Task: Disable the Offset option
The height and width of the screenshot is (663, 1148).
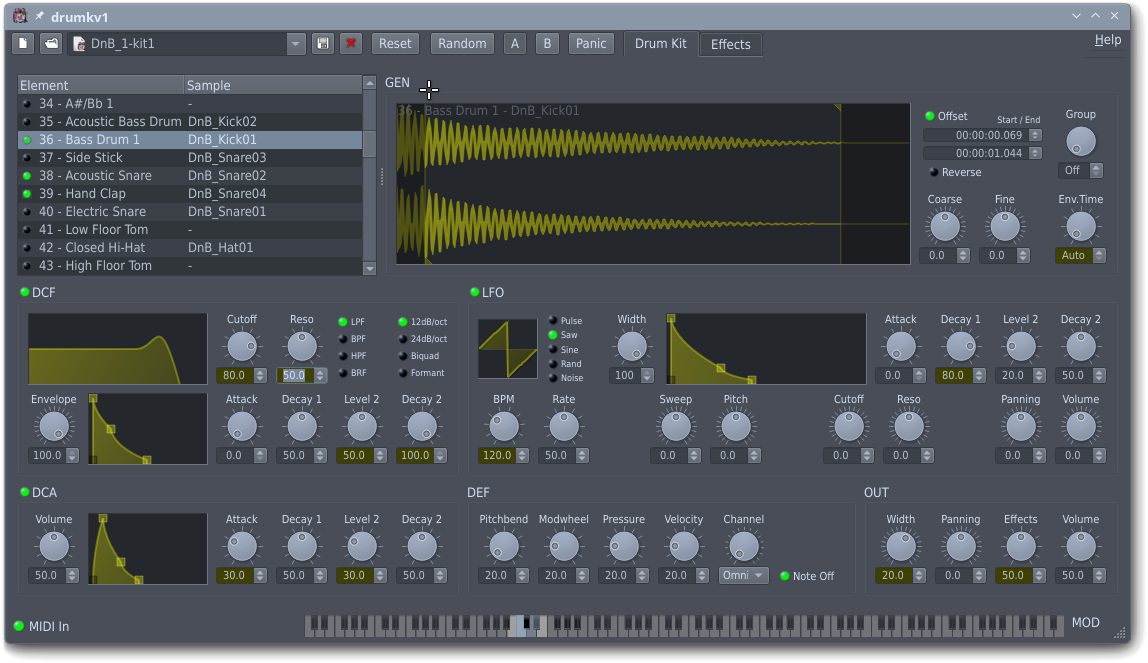Action: [946, 116]
